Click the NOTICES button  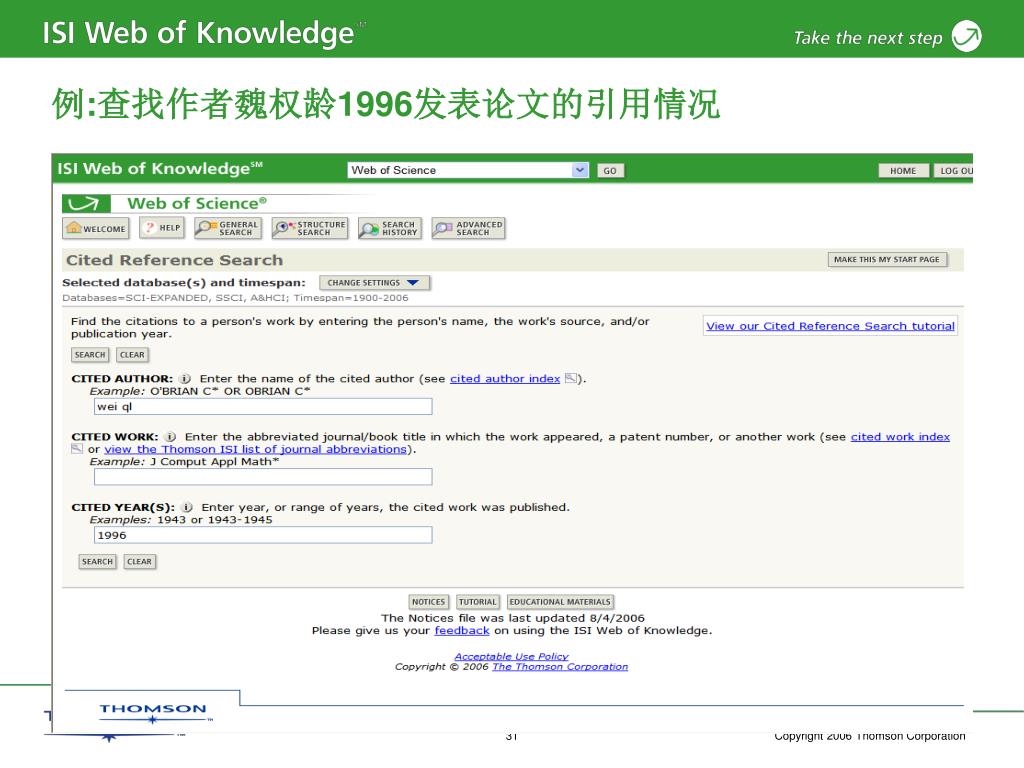[x=428, y=602]
